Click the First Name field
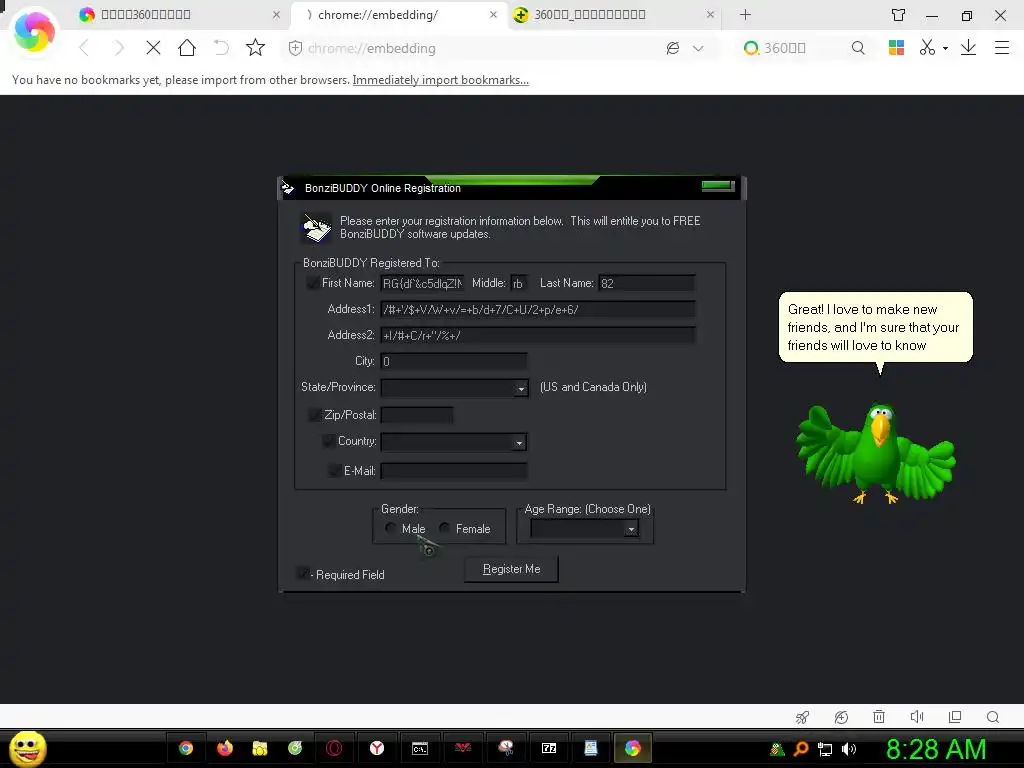This screenshot has width=1024, height=768. (422, 283)
